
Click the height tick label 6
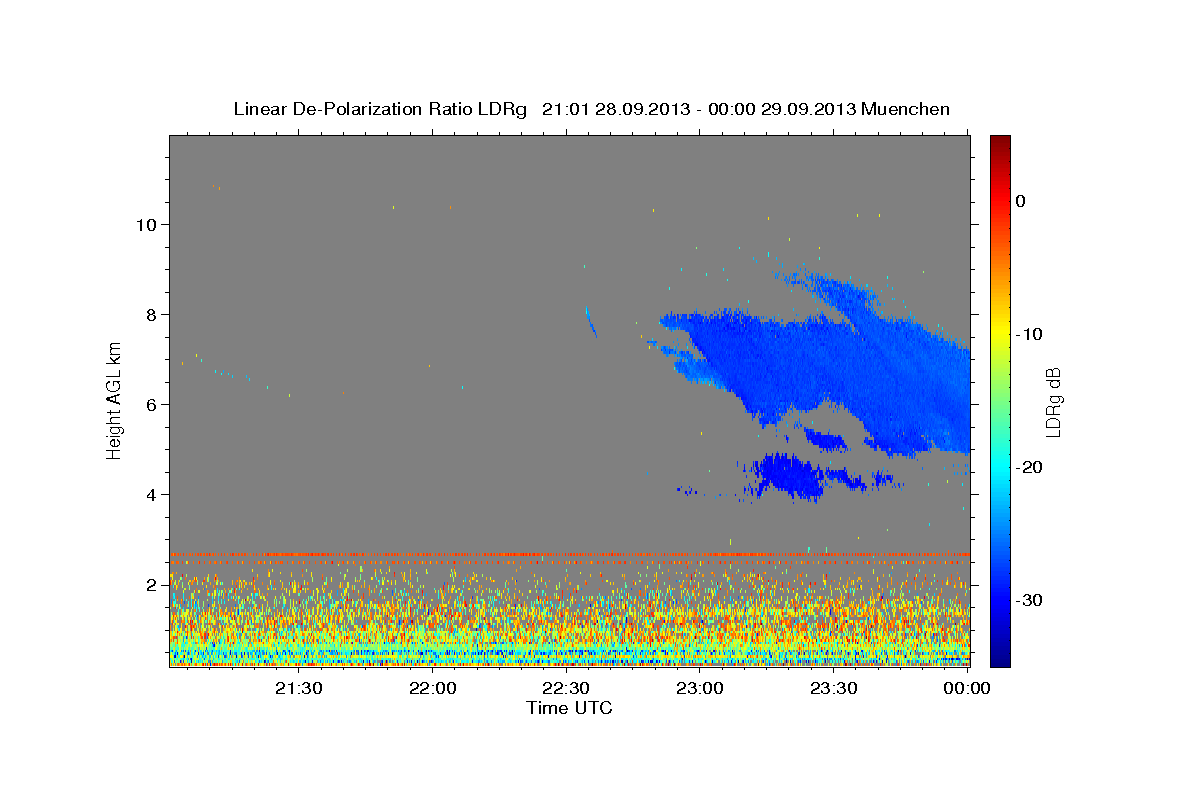tap(152, 404)
